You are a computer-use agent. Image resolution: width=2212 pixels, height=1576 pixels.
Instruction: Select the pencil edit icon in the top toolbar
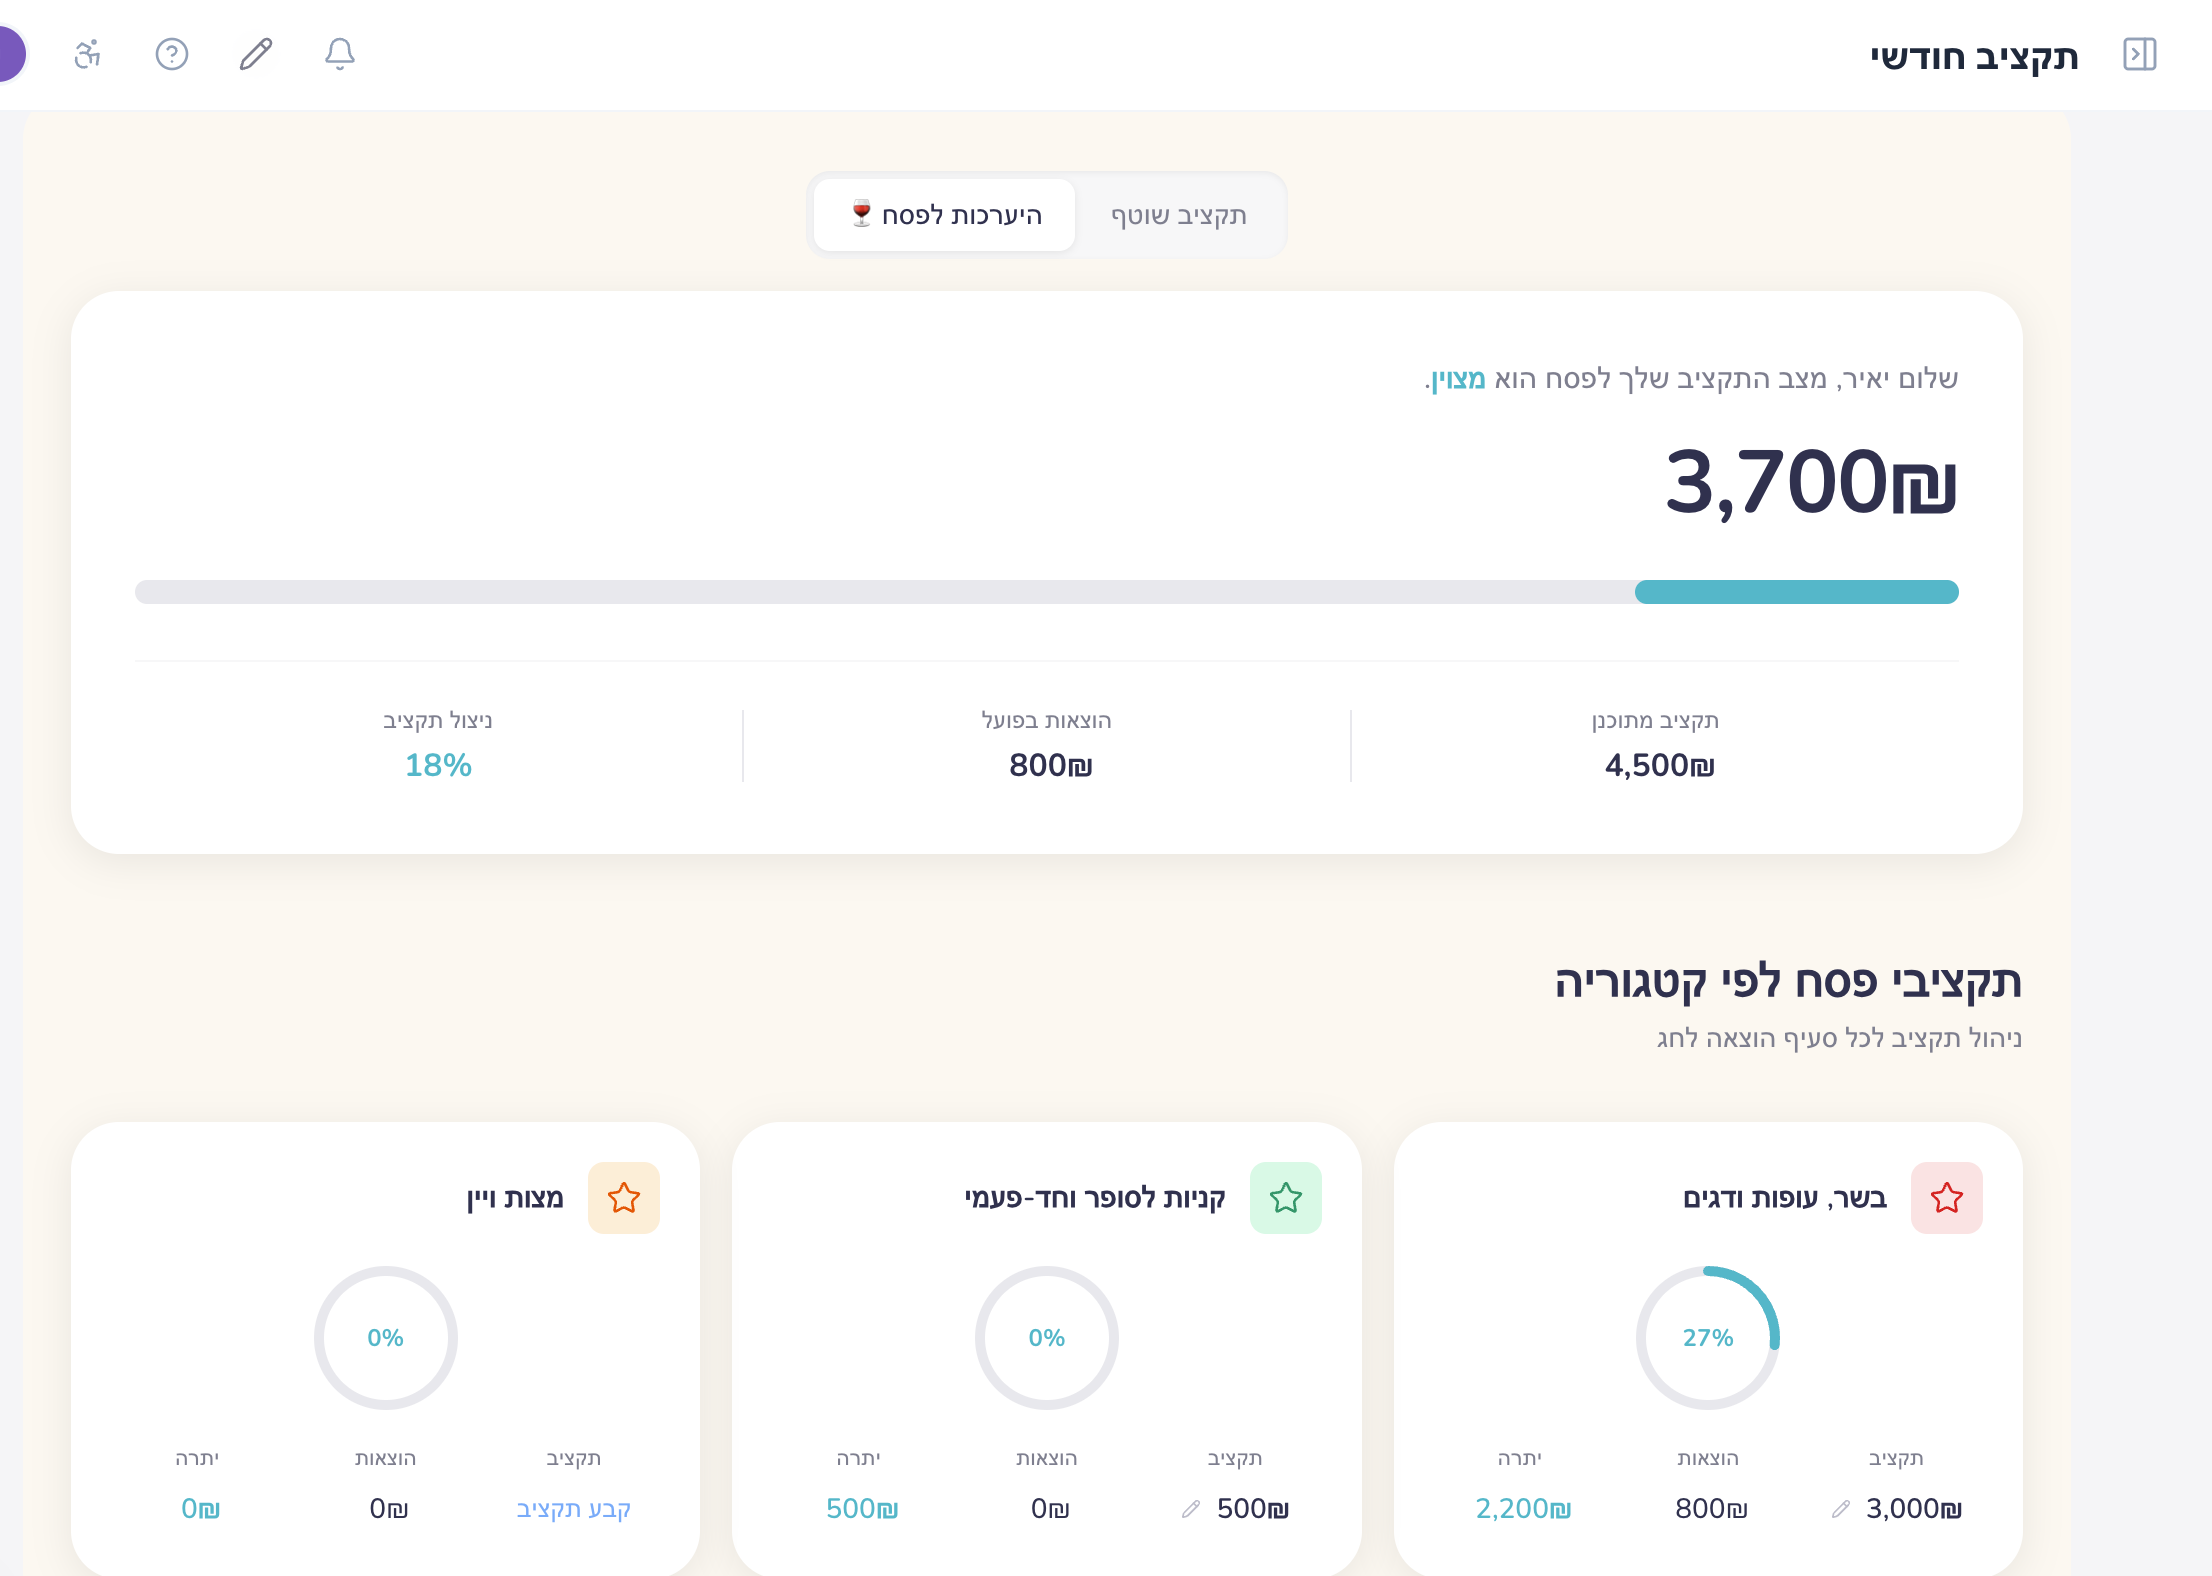point(254,55)
